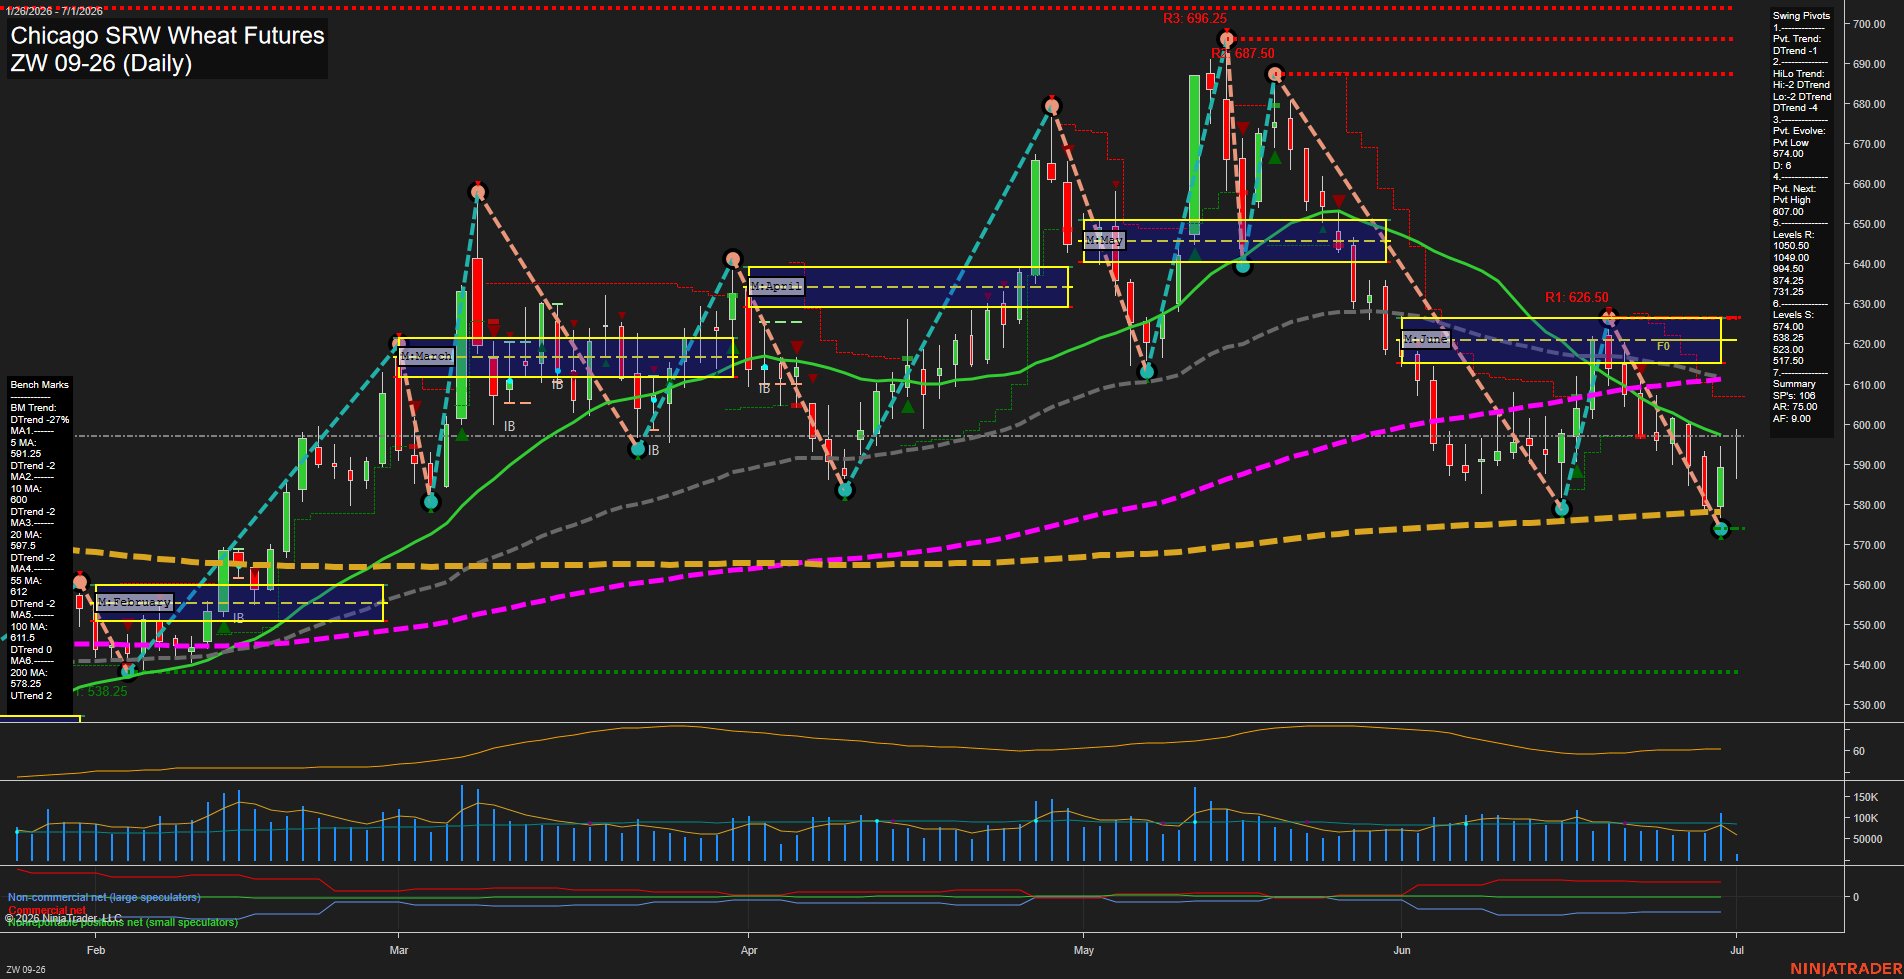
Task: Click the swing high pivot circle at 687.50 dotted line
Action: 1274,73
